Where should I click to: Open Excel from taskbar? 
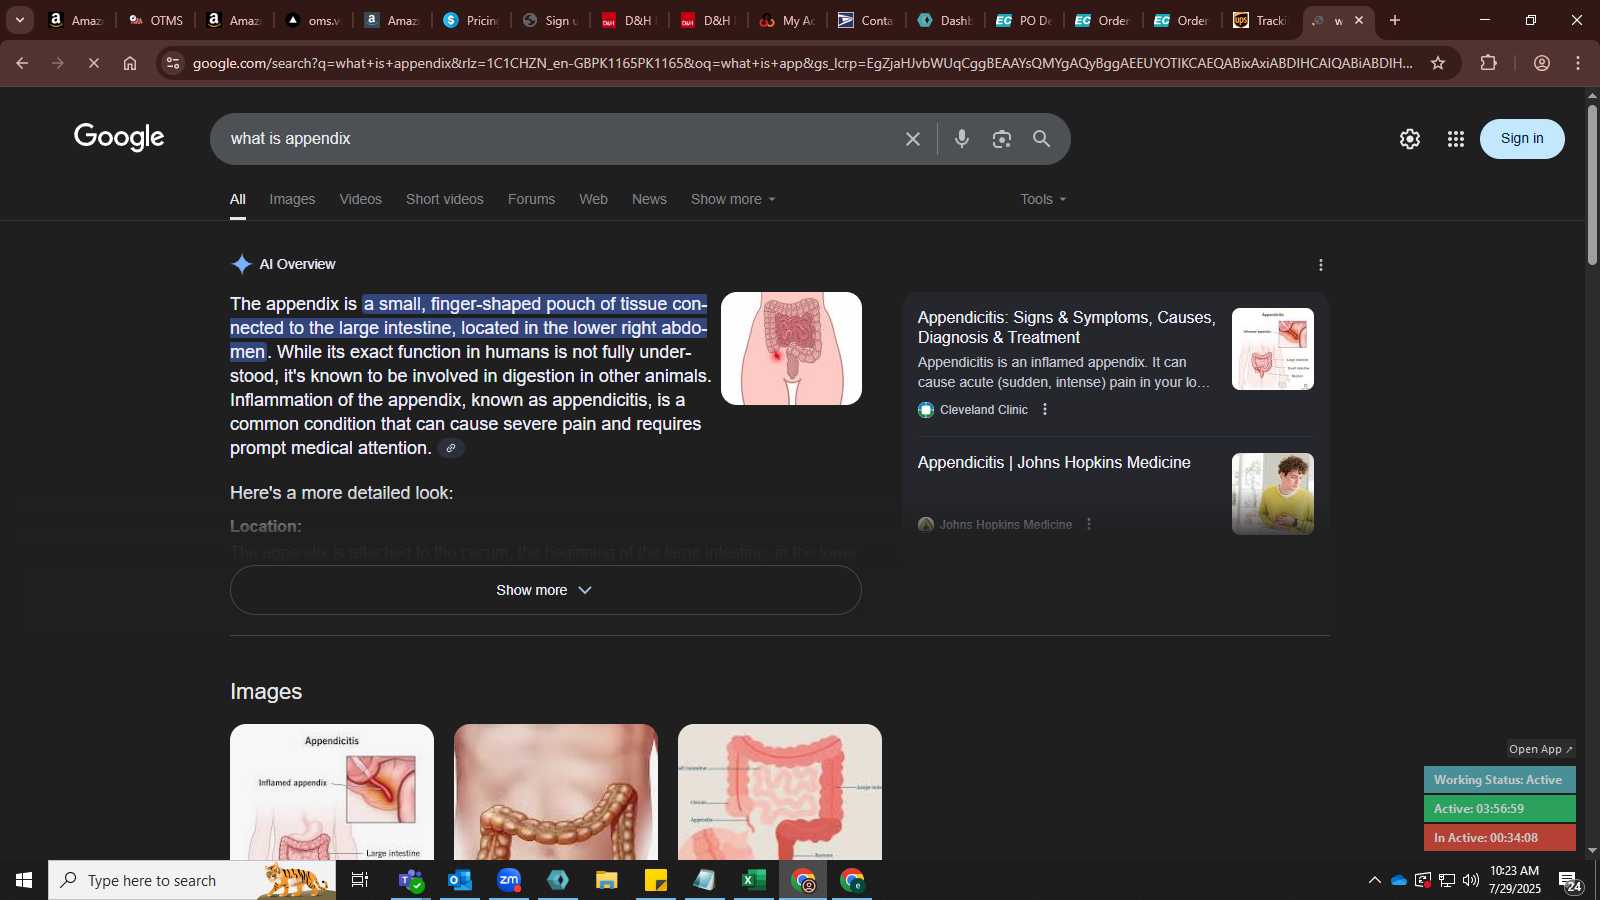tap(753, 880)
